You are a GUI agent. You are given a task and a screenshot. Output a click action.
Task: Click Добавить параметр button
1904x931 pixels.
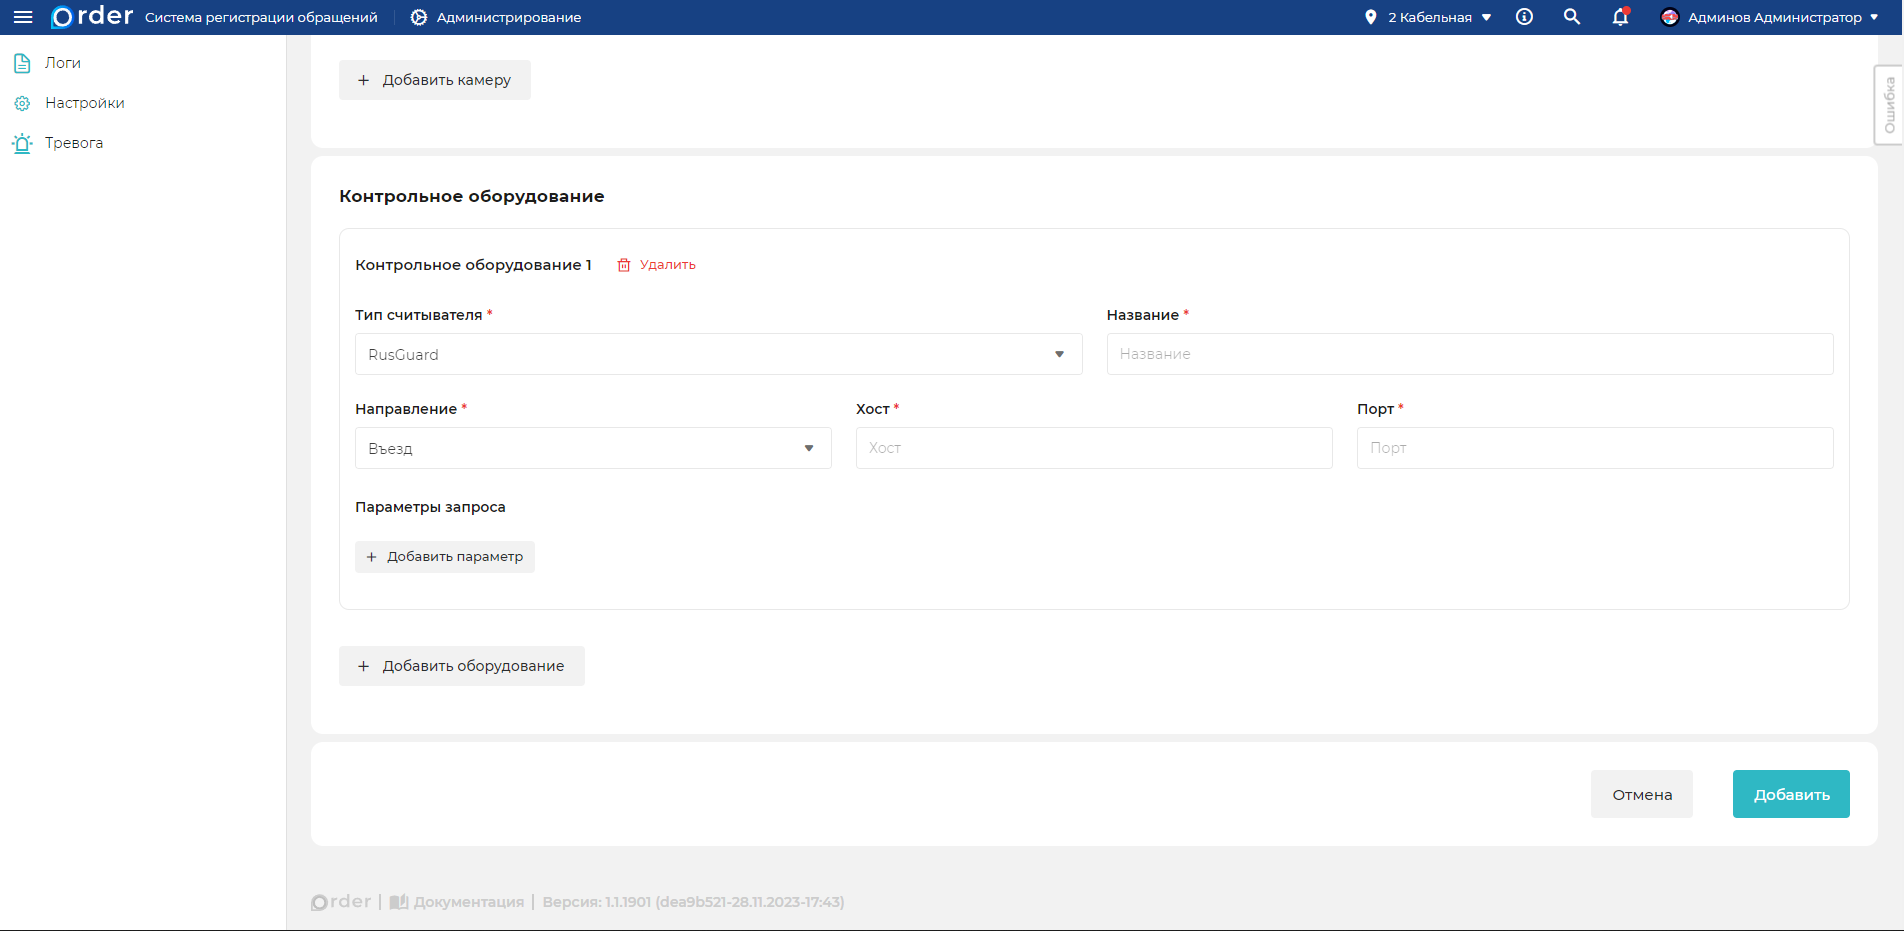tap(445, 557)
